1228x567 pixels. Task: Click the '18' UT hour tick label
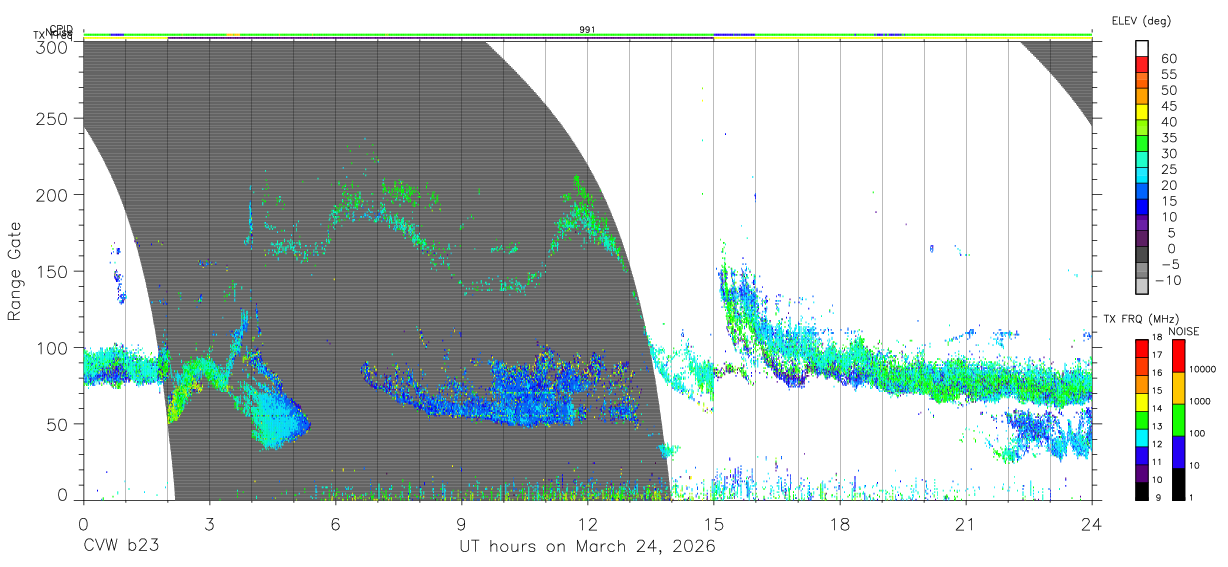839,524
